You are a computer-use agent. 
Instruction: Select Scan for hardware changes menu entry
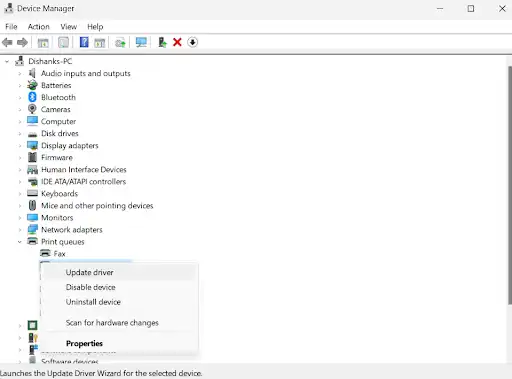click(x=119, y=323)
